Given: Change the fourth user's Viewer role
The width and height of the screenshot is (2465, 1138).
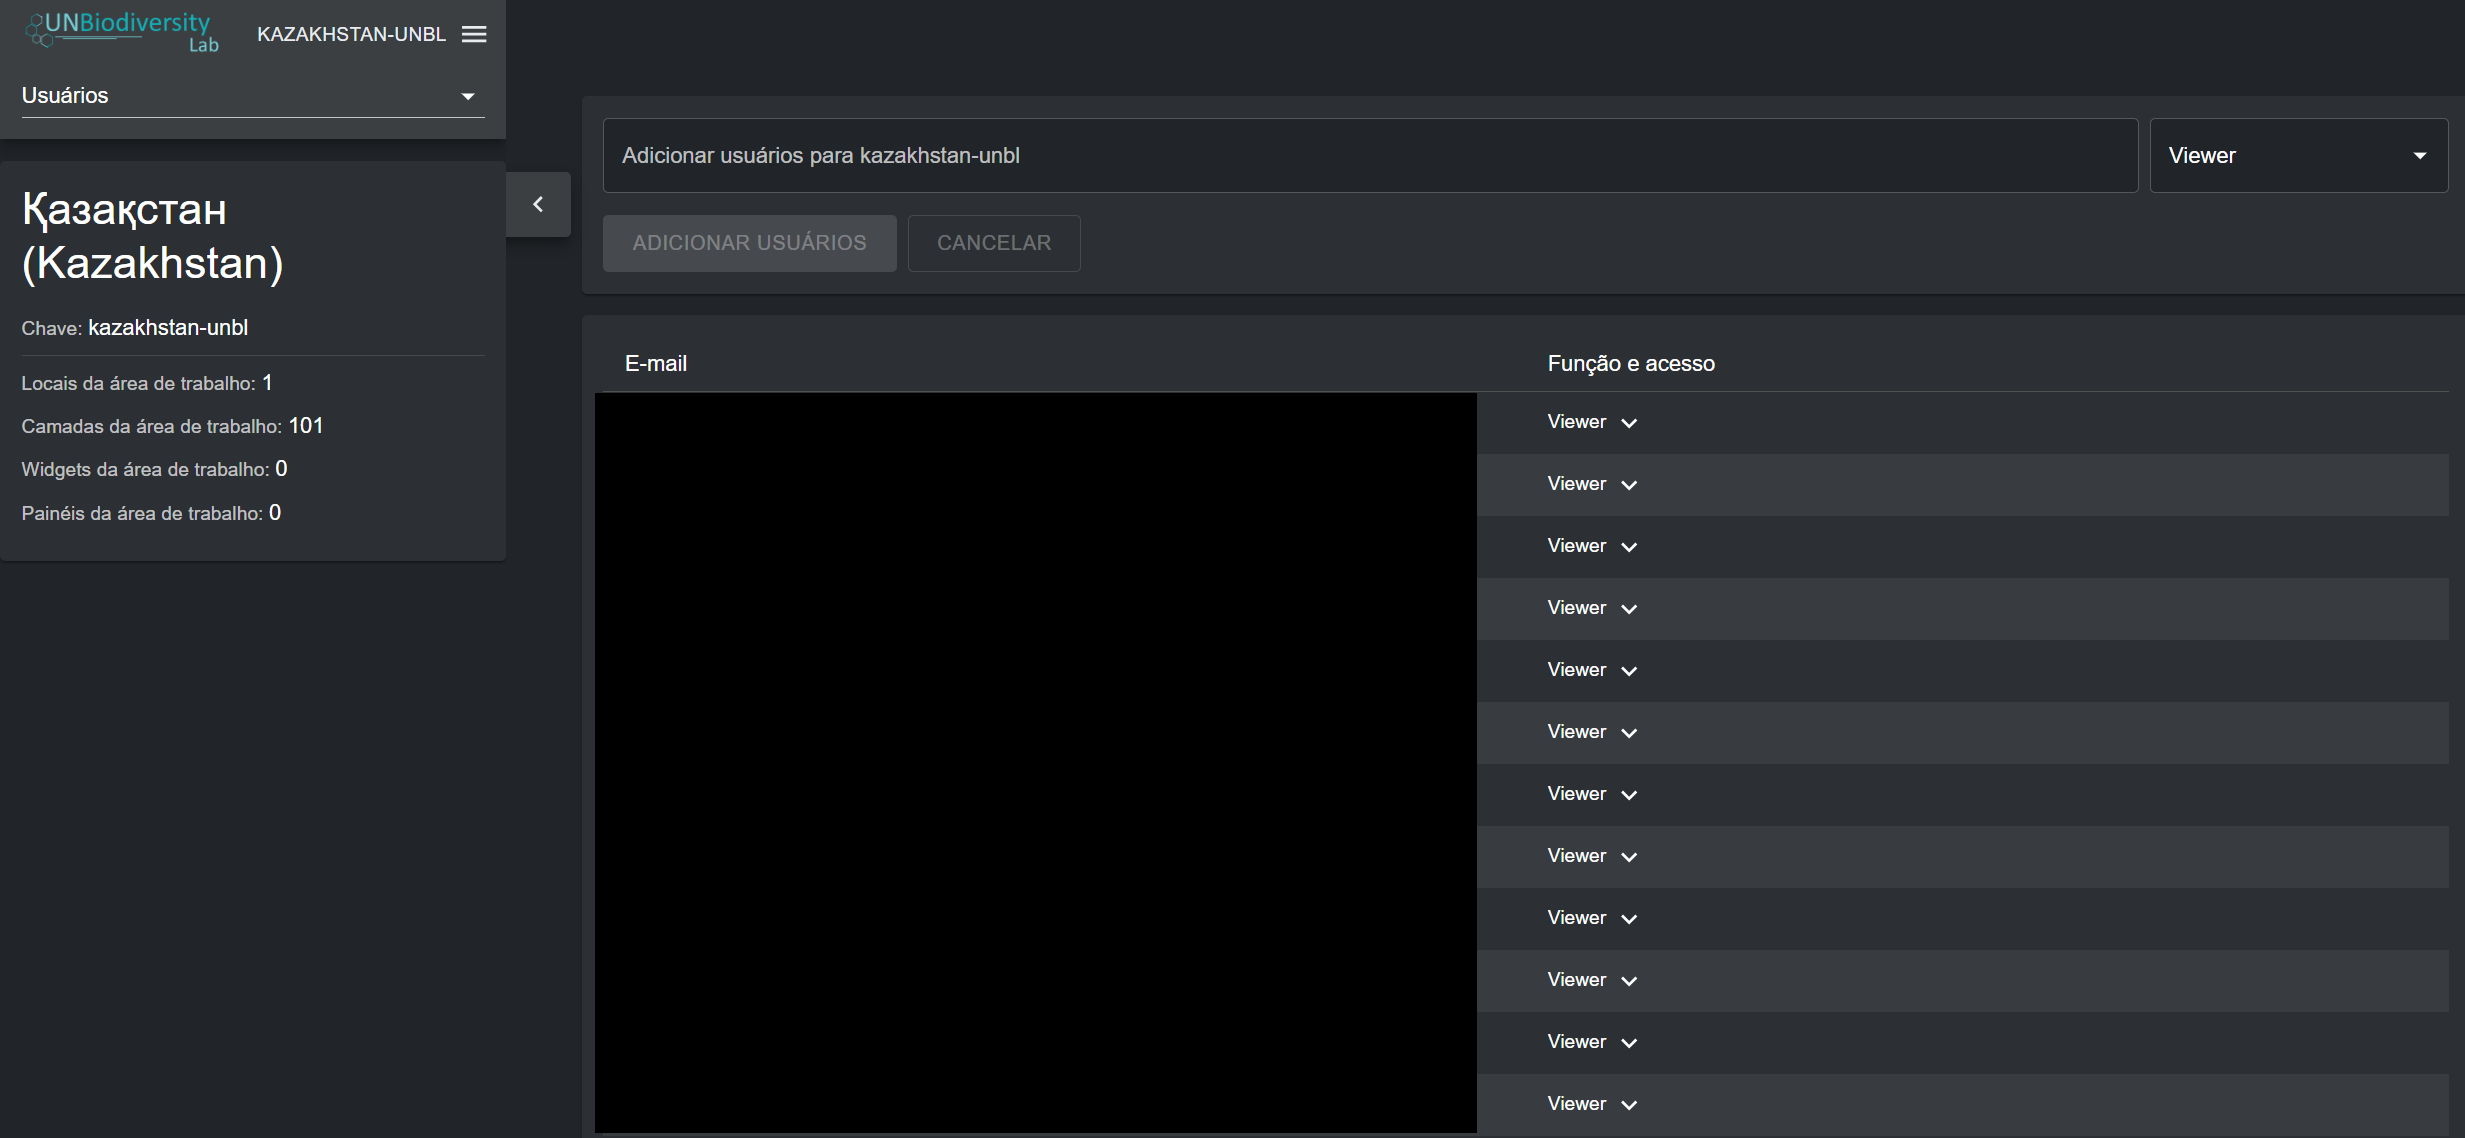Looking at the screenshot, I should pyautogui.click(x=1629, y=609).
